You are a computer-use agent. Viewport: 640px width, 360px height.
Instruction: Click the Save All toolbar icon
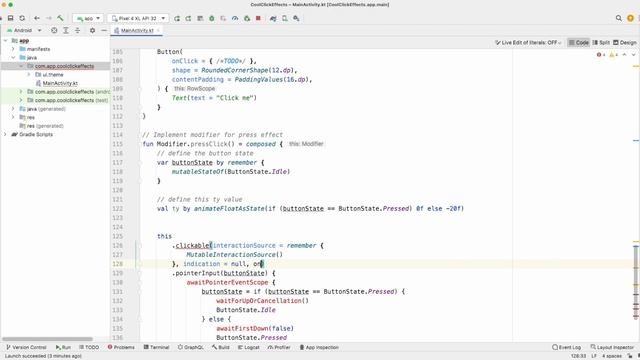(11, 18)
